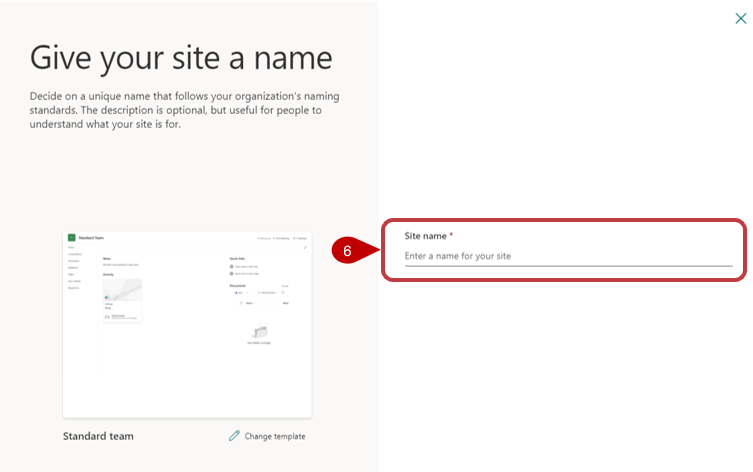Click the red step 6 callout badge
The height and width of the screenshot is (472, 753).
347,252
